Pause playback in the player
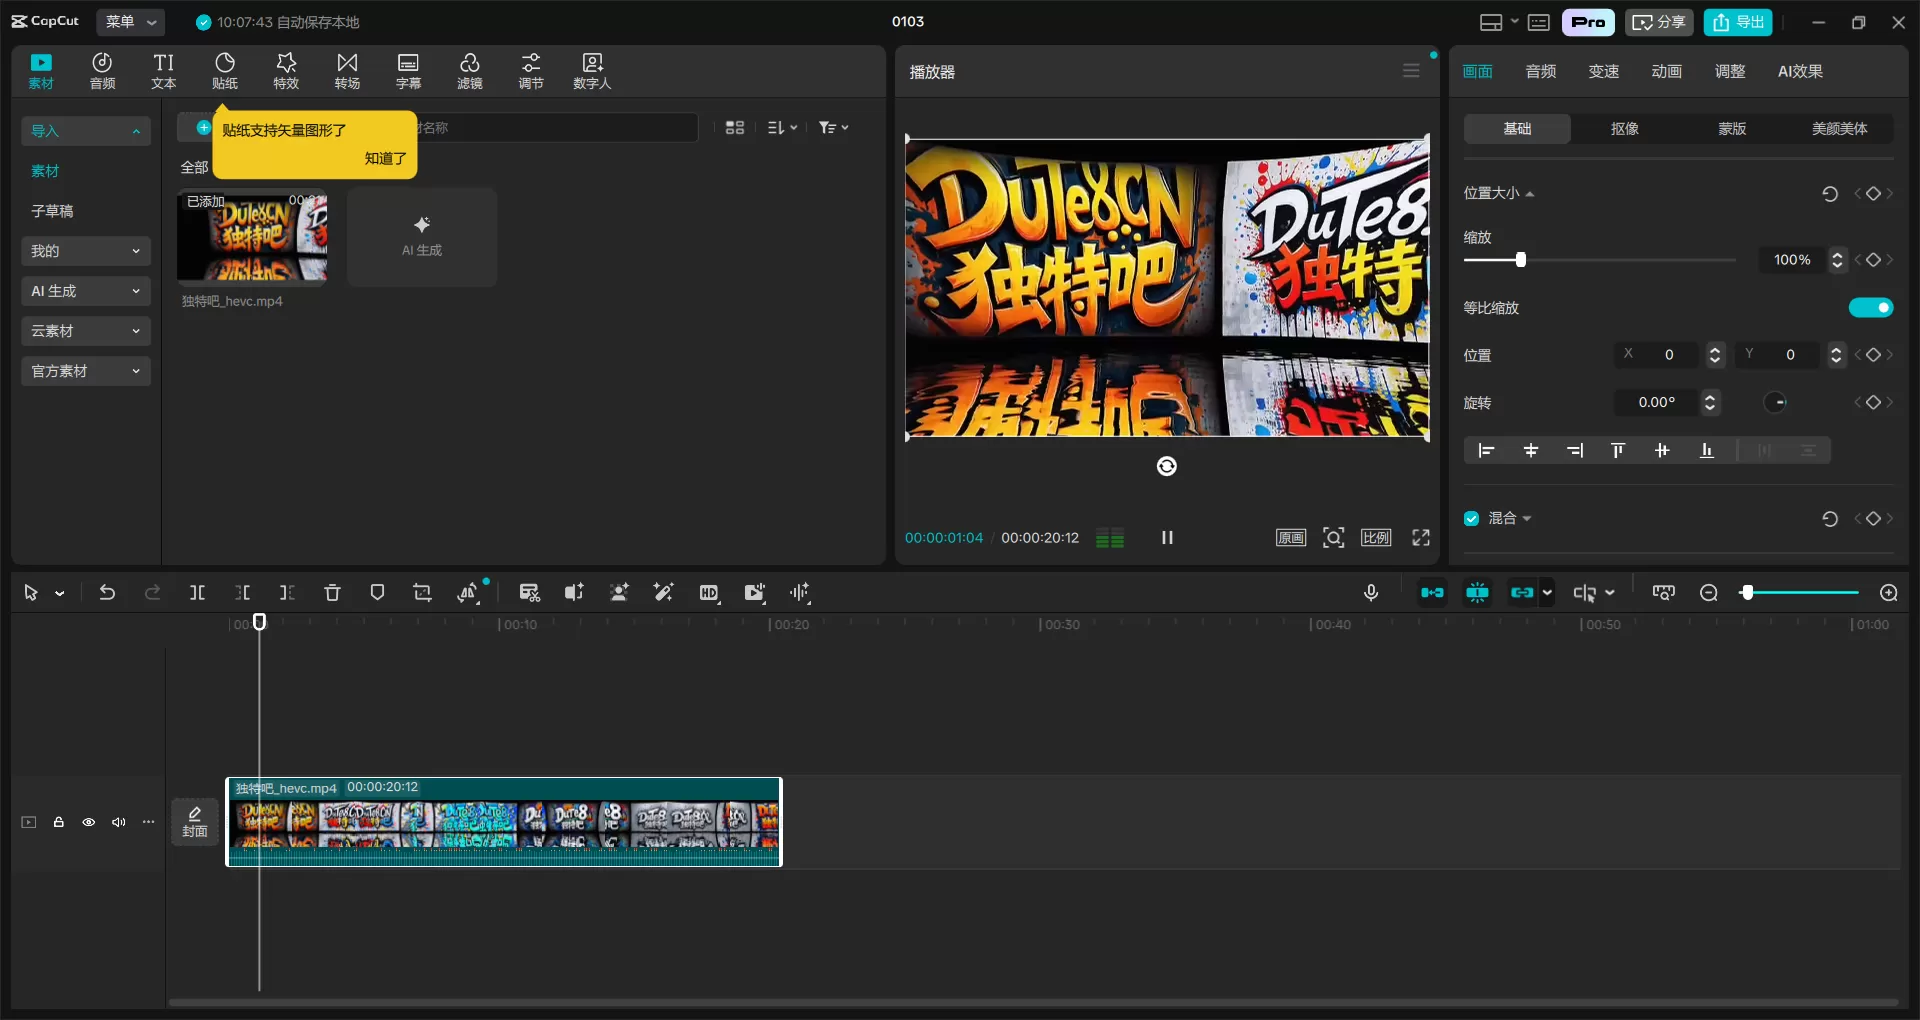 [1166, 538]
